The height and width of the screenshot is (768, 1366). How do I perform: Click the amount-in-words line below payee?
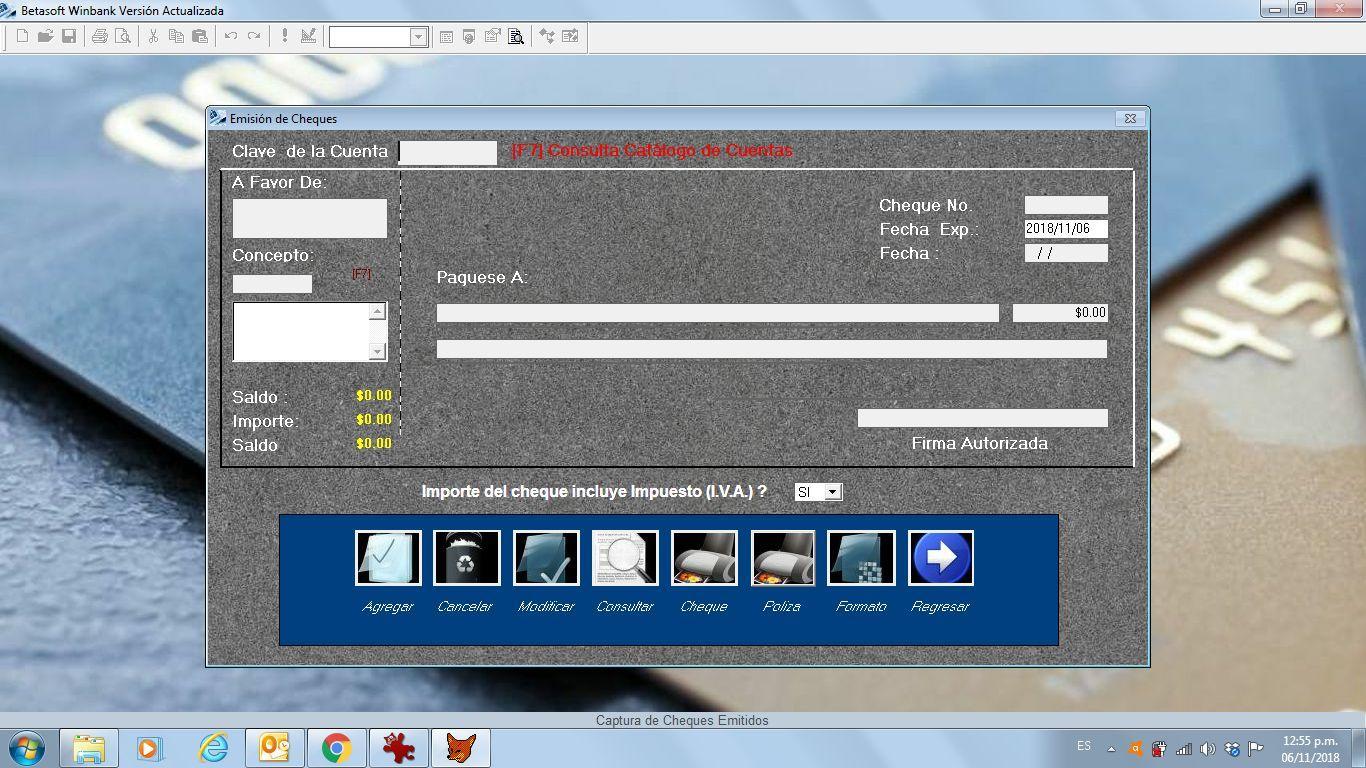pos(772,349)
